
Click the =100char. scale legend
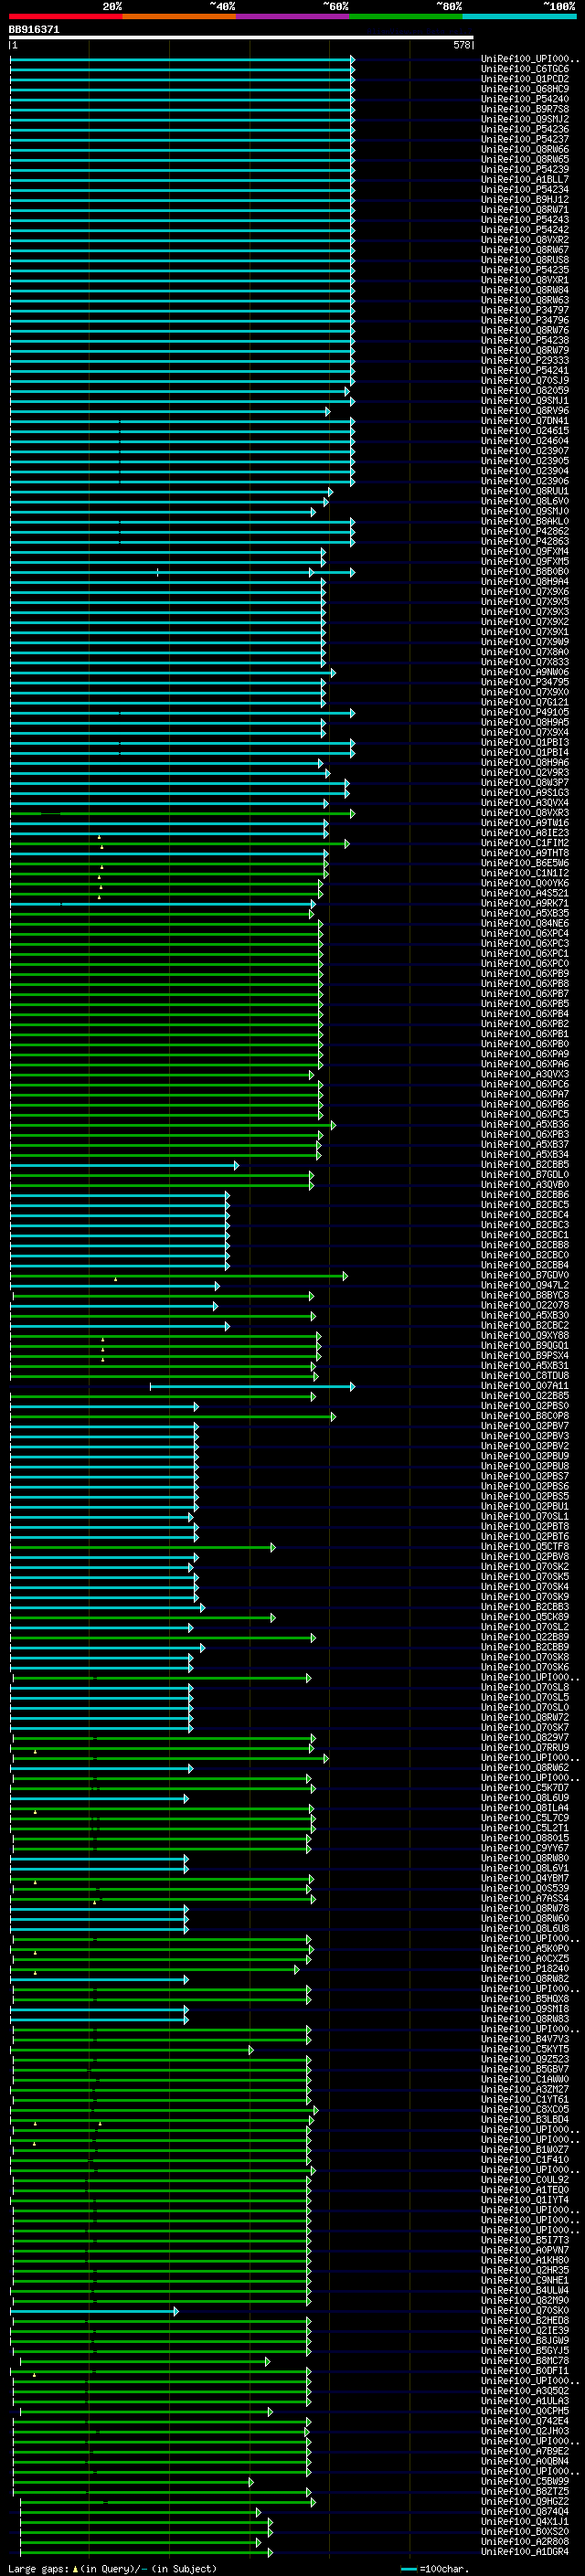point(434,2569)
